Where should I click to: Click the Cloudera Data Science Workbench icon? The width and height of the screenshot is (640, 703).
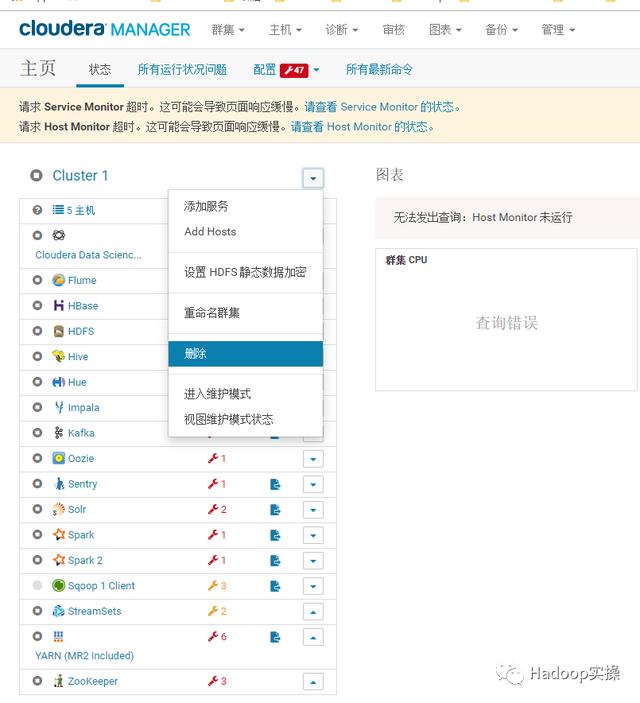coord(58,235)
